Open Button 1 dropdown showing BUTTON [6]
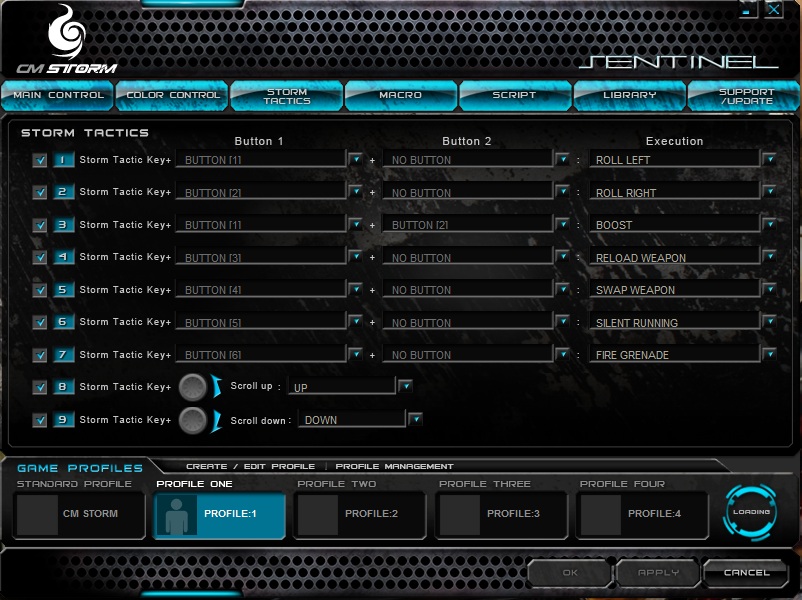This screenshot has width=802, height=600. click(355, 354)
